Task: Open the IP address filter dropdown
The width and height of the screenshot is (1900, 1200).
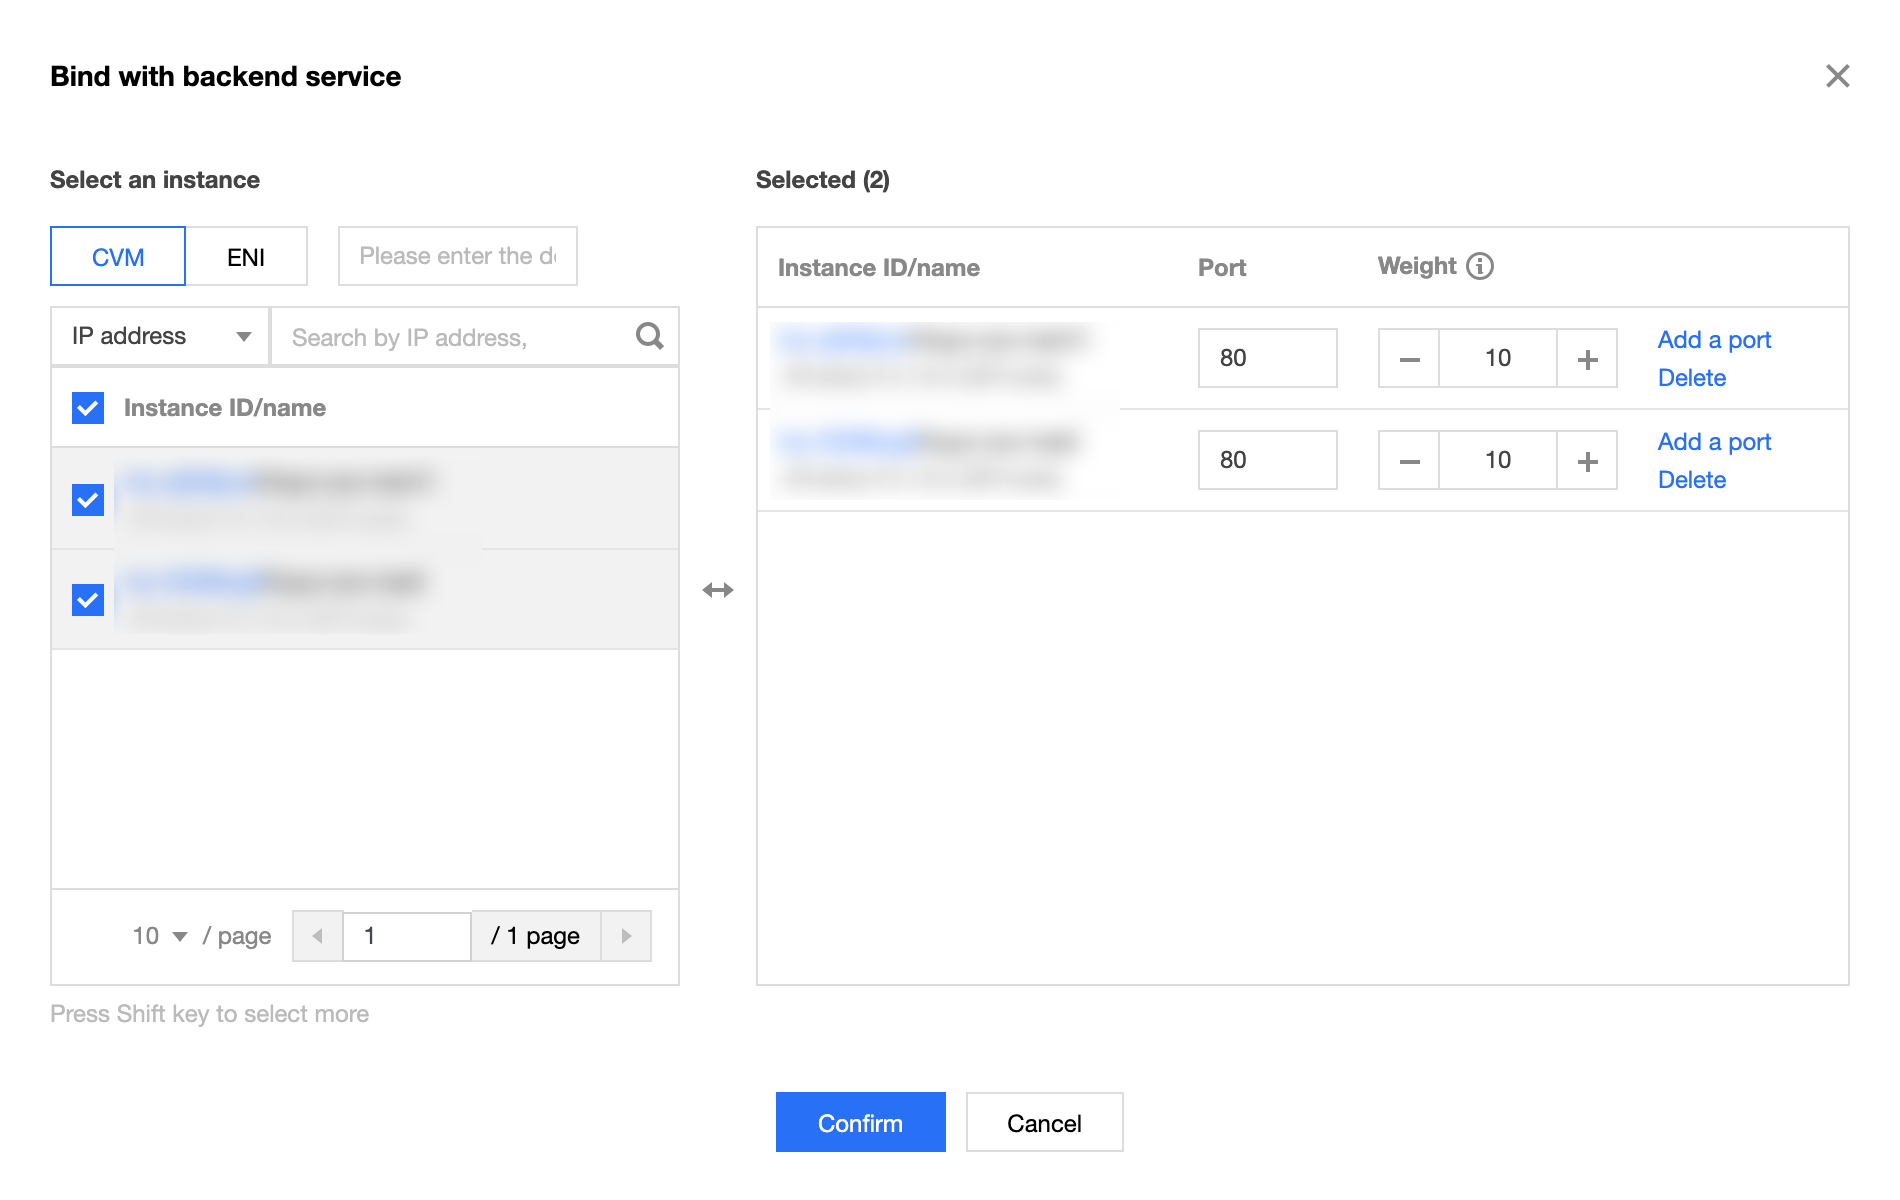Action: tap(160, 336)
